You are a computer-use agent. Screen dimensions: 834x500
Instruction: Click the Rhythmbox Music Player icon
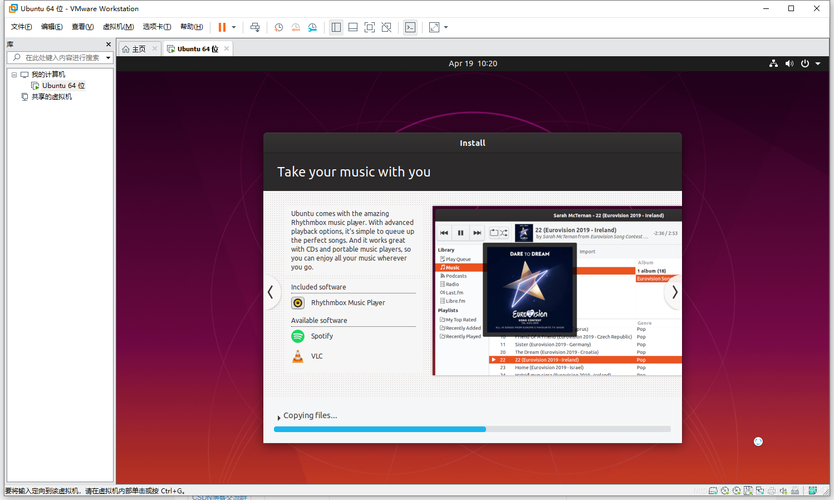coord(298,303)
